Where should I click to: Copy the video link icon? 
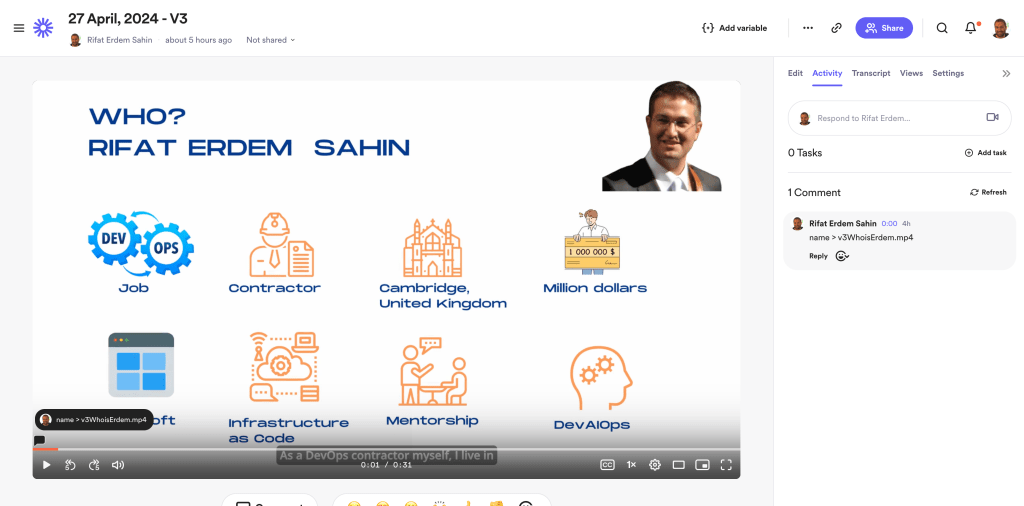pos(836,28)
